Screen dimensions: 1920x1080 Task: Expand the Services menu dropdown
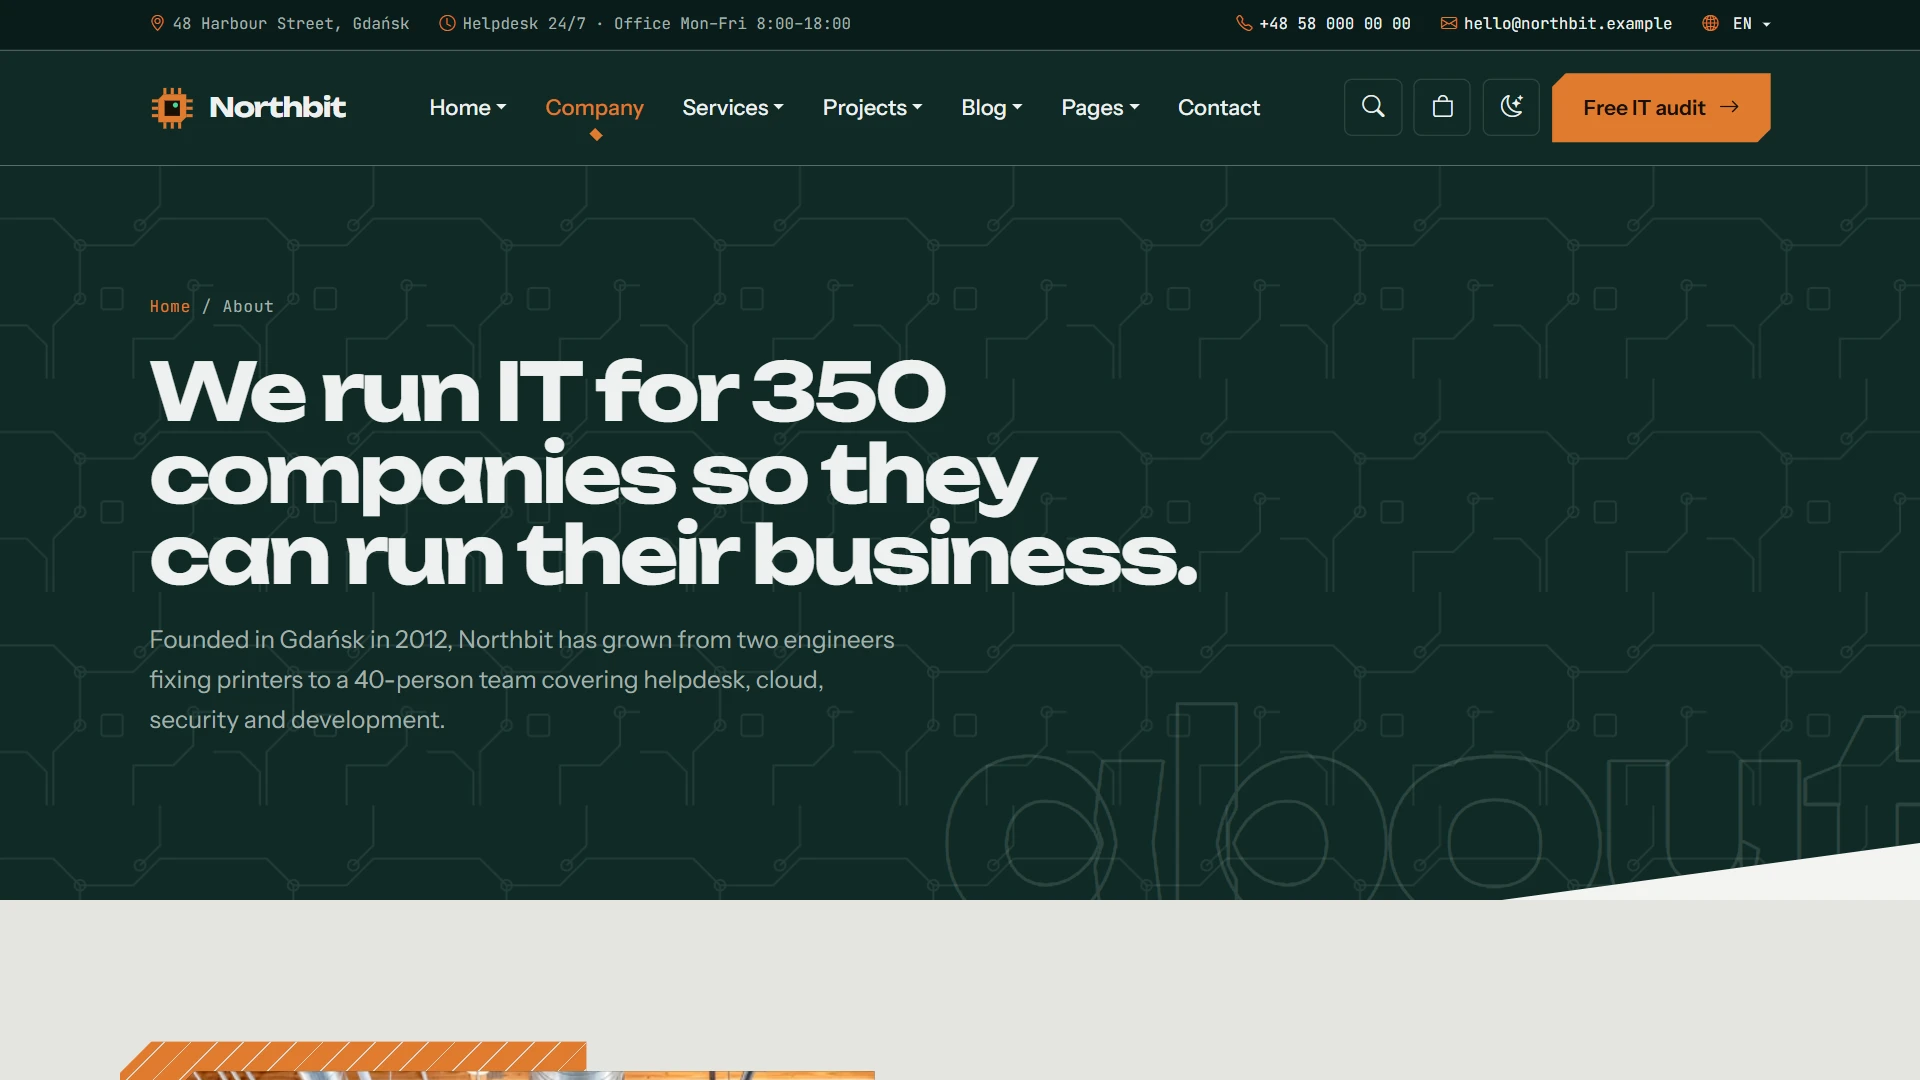click(x=733, y=107)
